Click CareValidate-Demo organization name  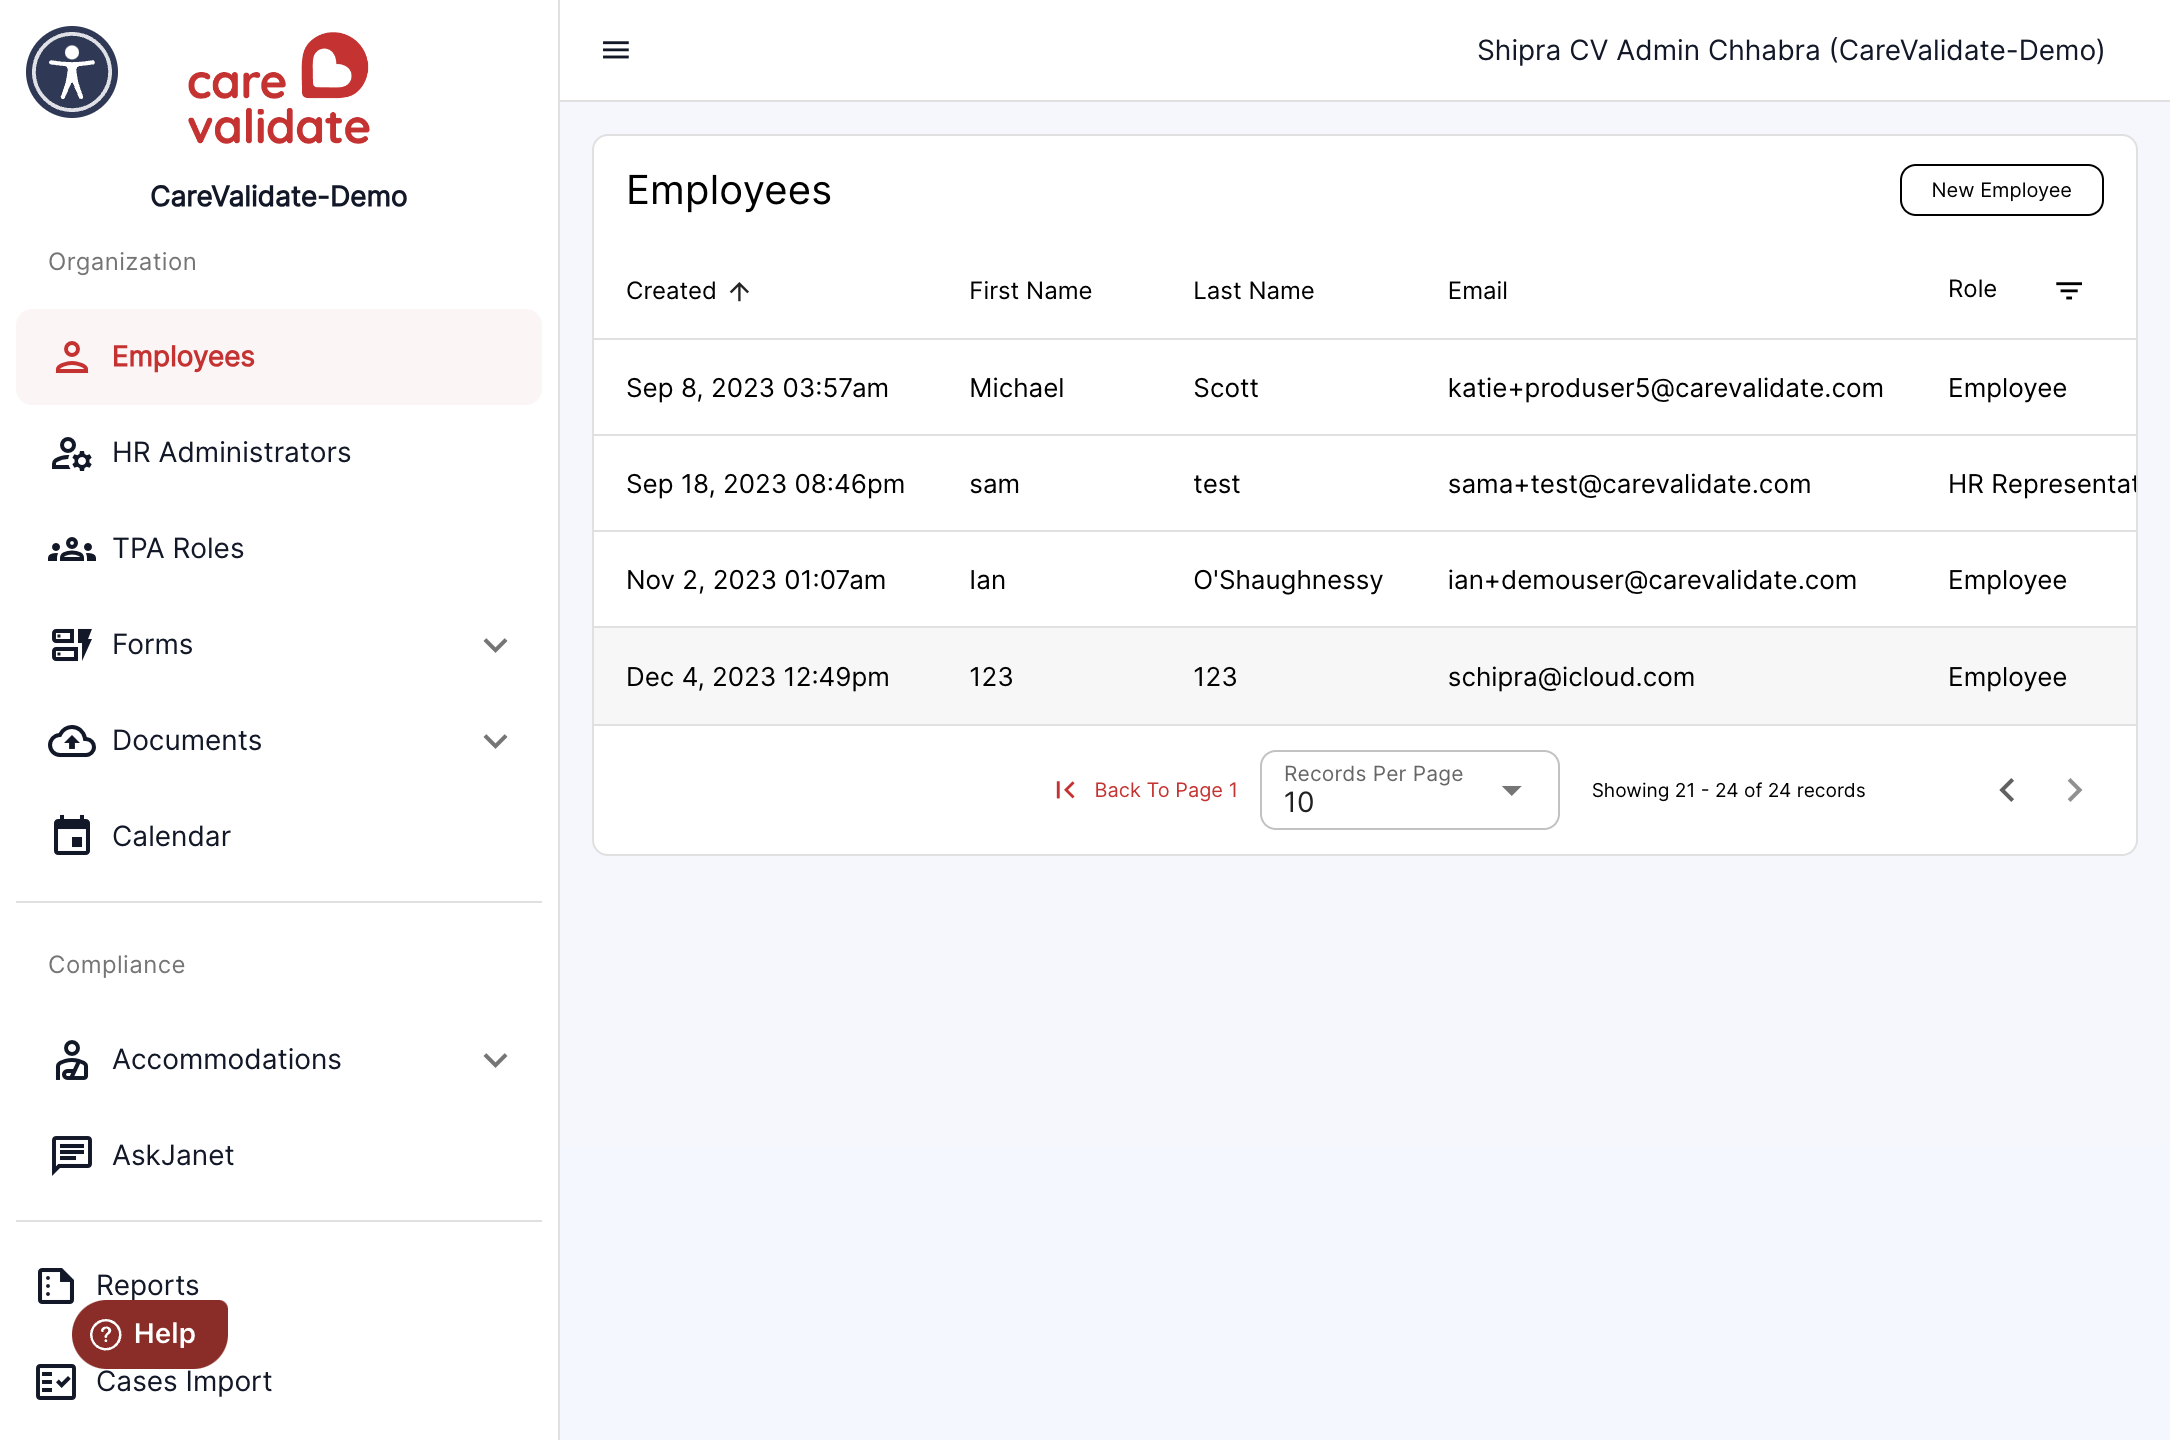point(279,197)
